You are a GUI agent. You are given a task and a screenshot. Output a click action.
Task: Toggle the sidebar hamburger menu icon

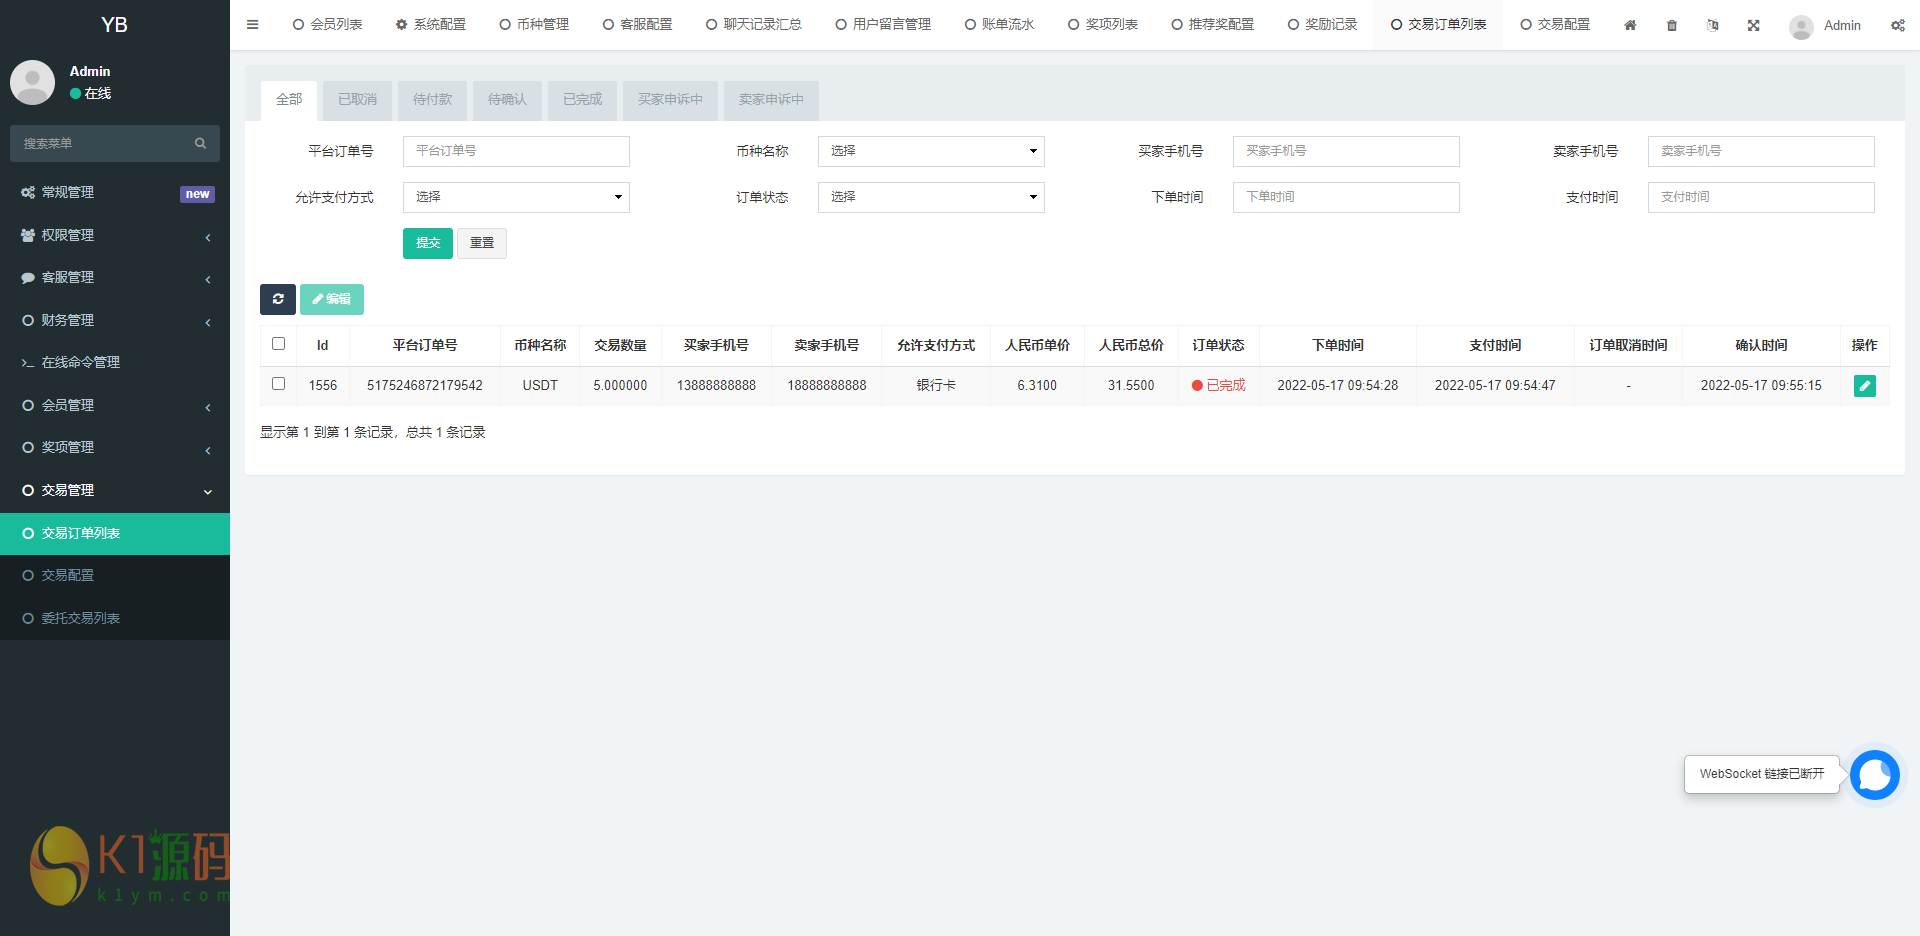(252, 25)
